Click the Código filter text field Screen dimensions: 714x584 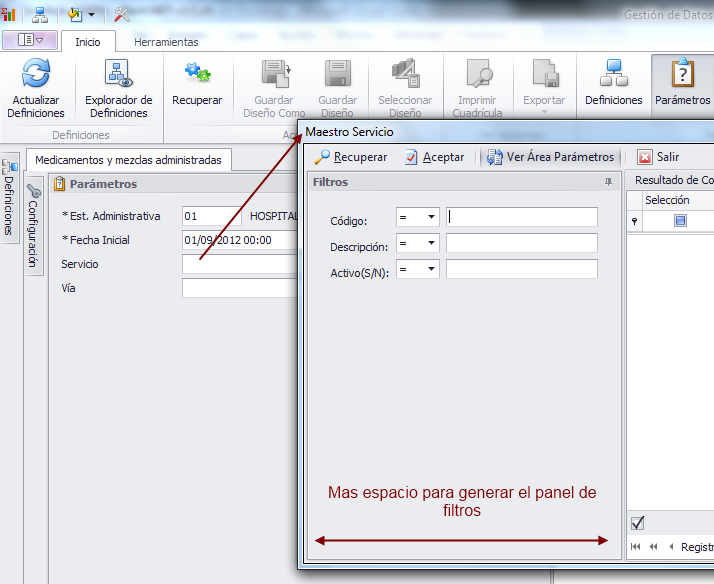[x=522, y=218]
